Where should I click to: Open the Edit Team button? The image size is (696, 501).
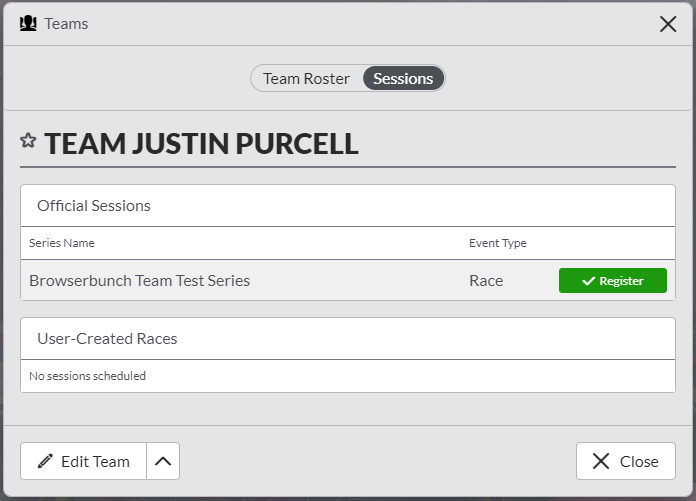84,461
